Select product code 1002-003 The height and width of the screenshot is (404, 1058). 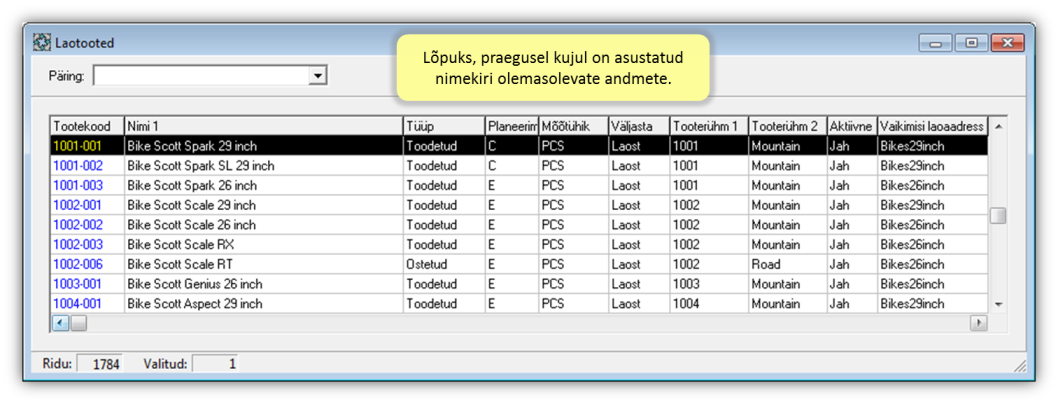pyautogui.click(x=78, y=244)
